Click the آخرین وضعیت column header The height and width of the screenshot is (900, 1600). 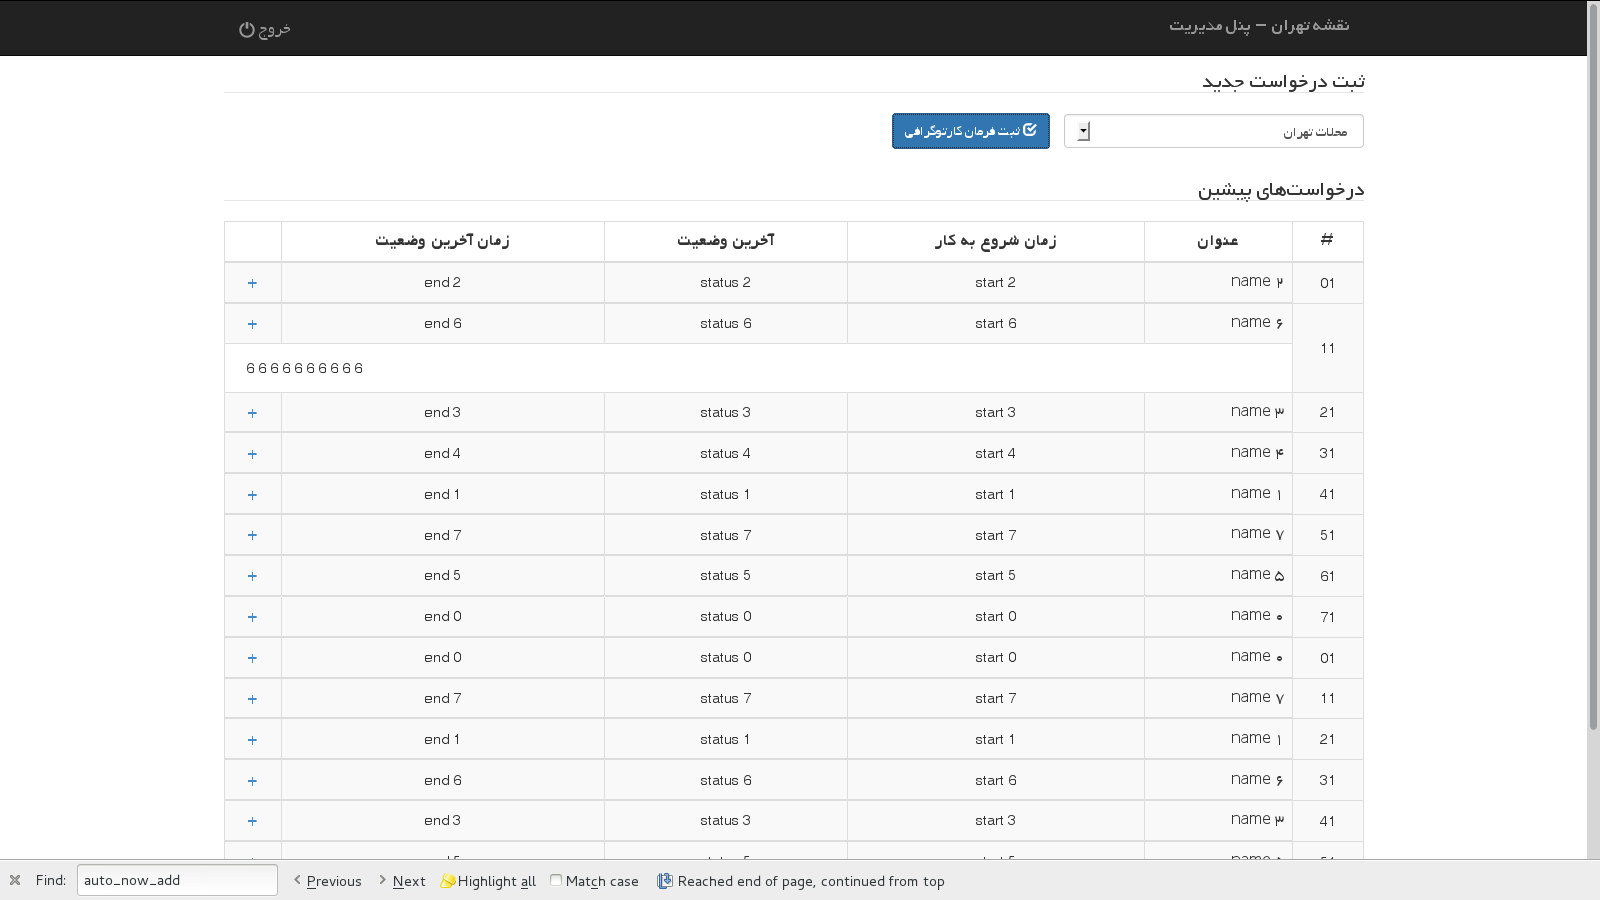tap(726, 241)
